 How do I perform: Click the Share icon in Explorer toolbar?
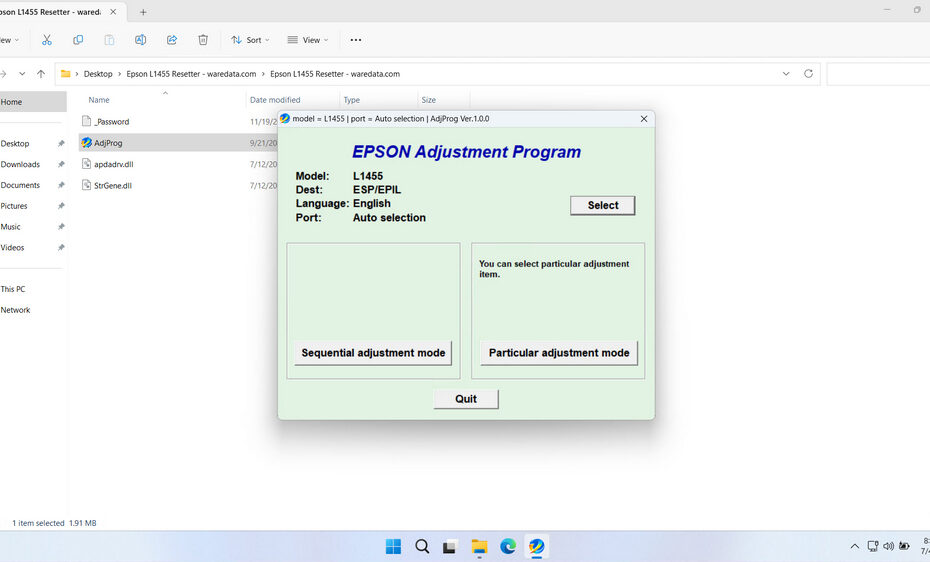[172, 40]
